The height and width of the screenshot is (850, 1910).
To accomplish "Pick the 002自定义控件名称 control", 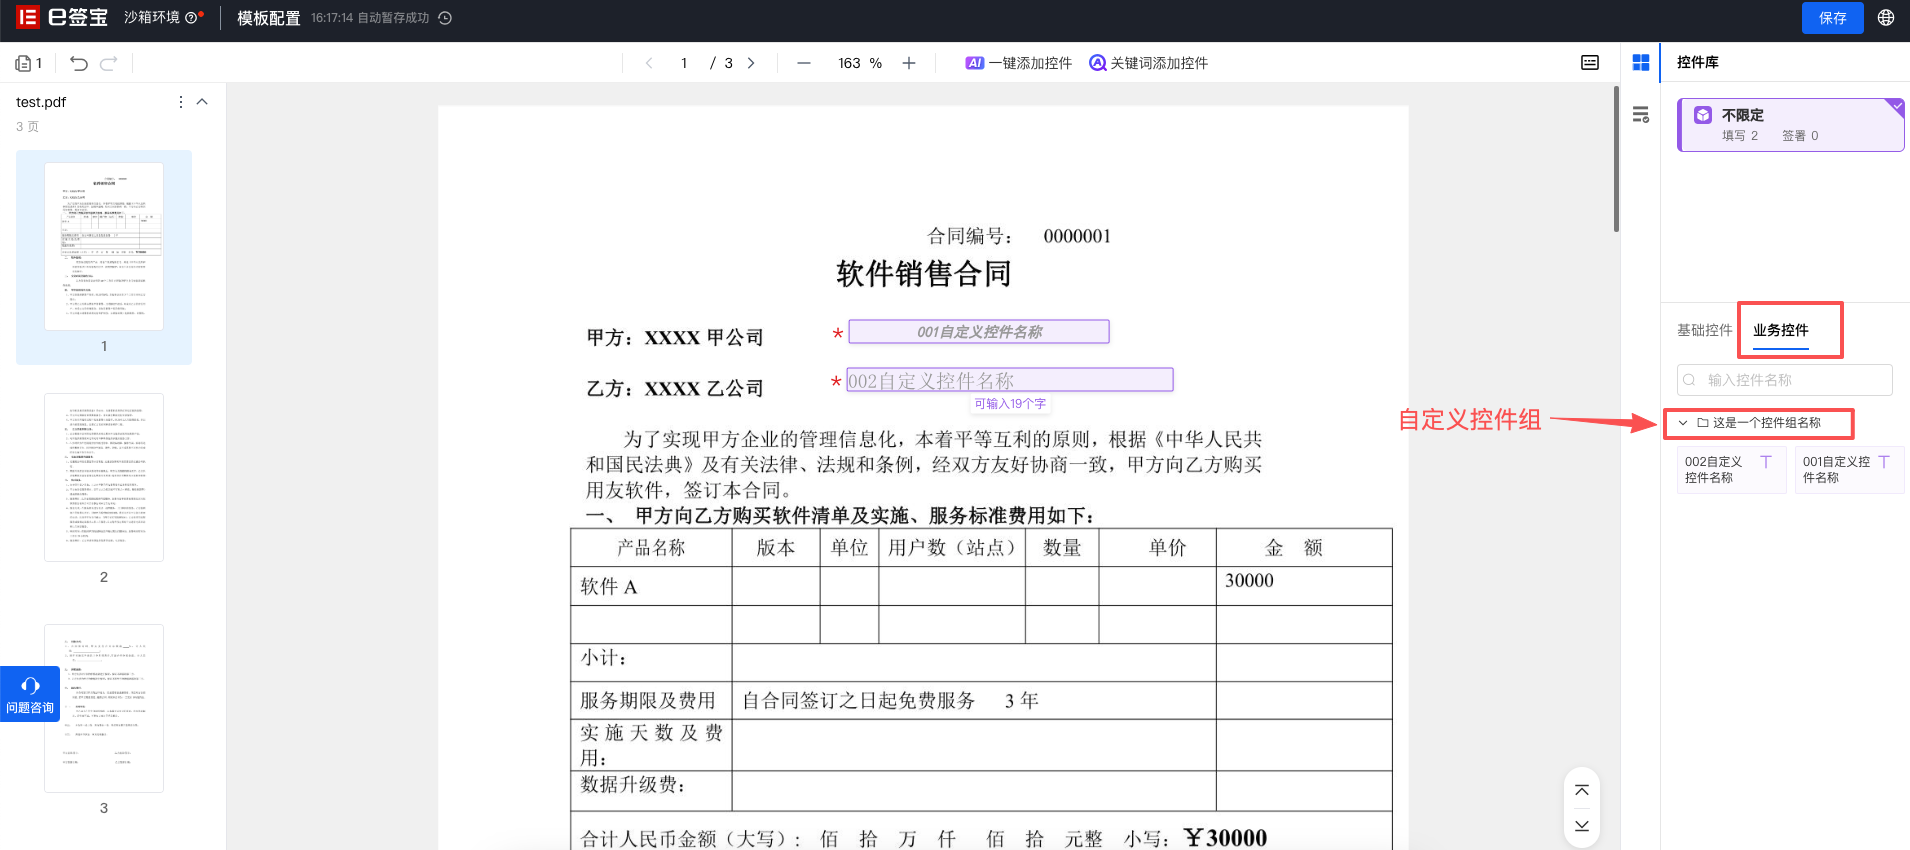I will coord(1732,470).
